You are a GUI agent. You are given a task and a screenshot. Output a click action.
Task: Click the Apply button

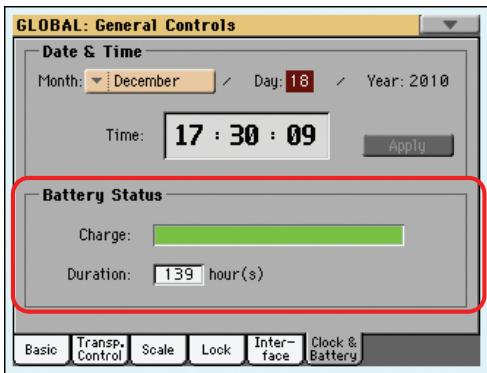tap(408, 146)
